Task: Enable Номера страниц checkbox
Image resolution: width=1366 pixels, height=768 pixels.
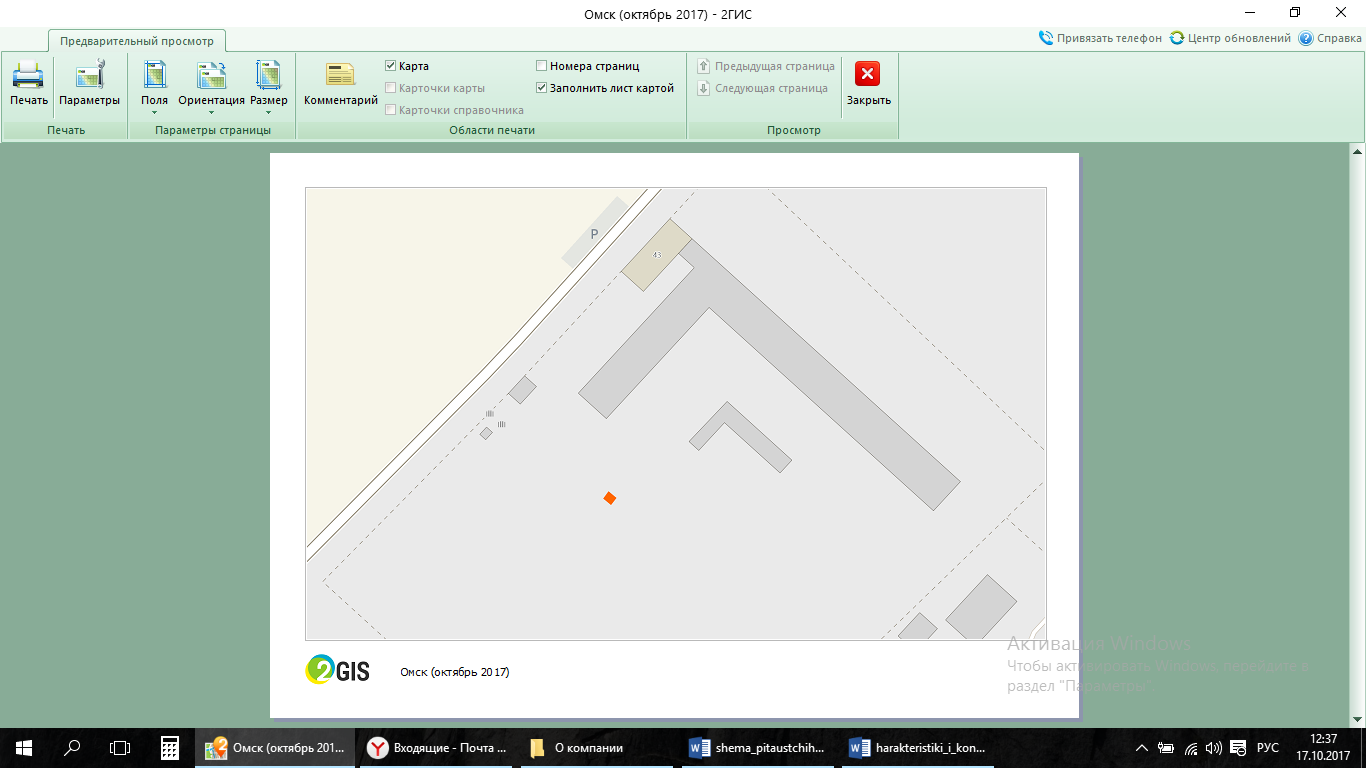Action: [x=542, y=66]
